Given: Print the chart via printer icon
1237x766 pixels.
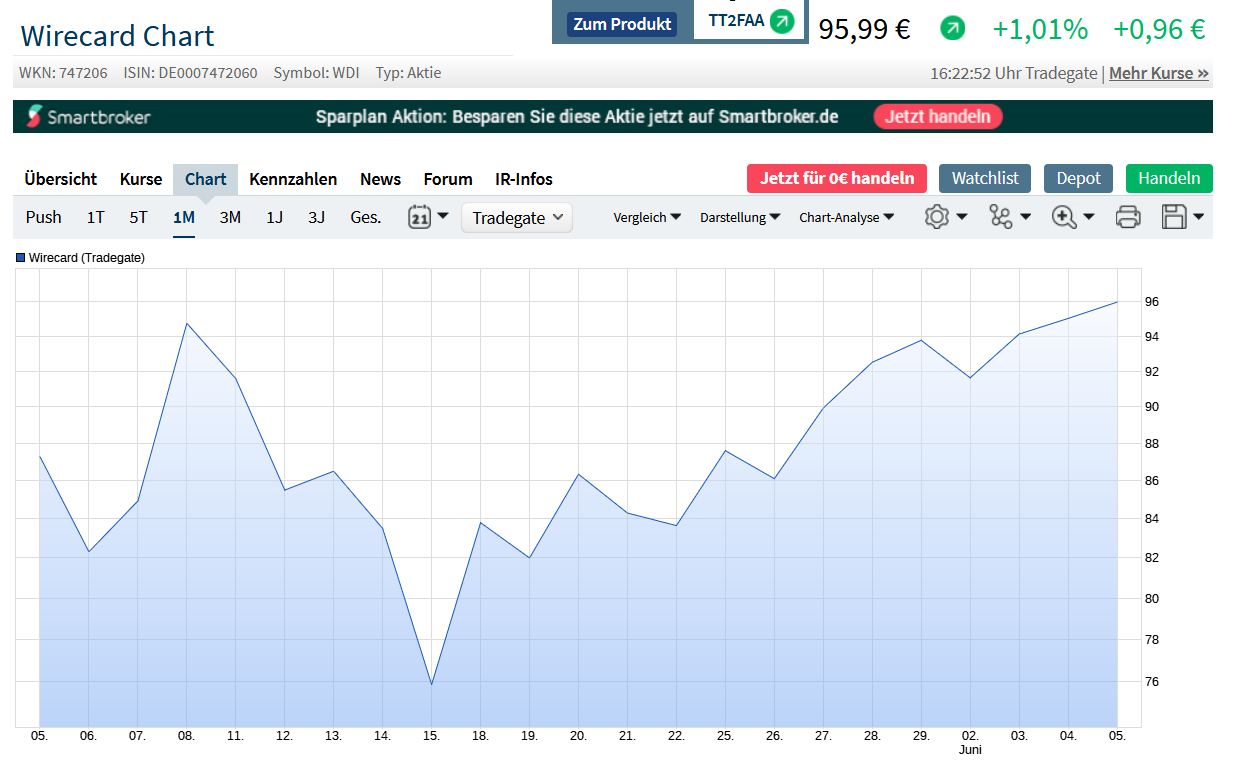Looking at the screenshot, I should pos(1128,216).
